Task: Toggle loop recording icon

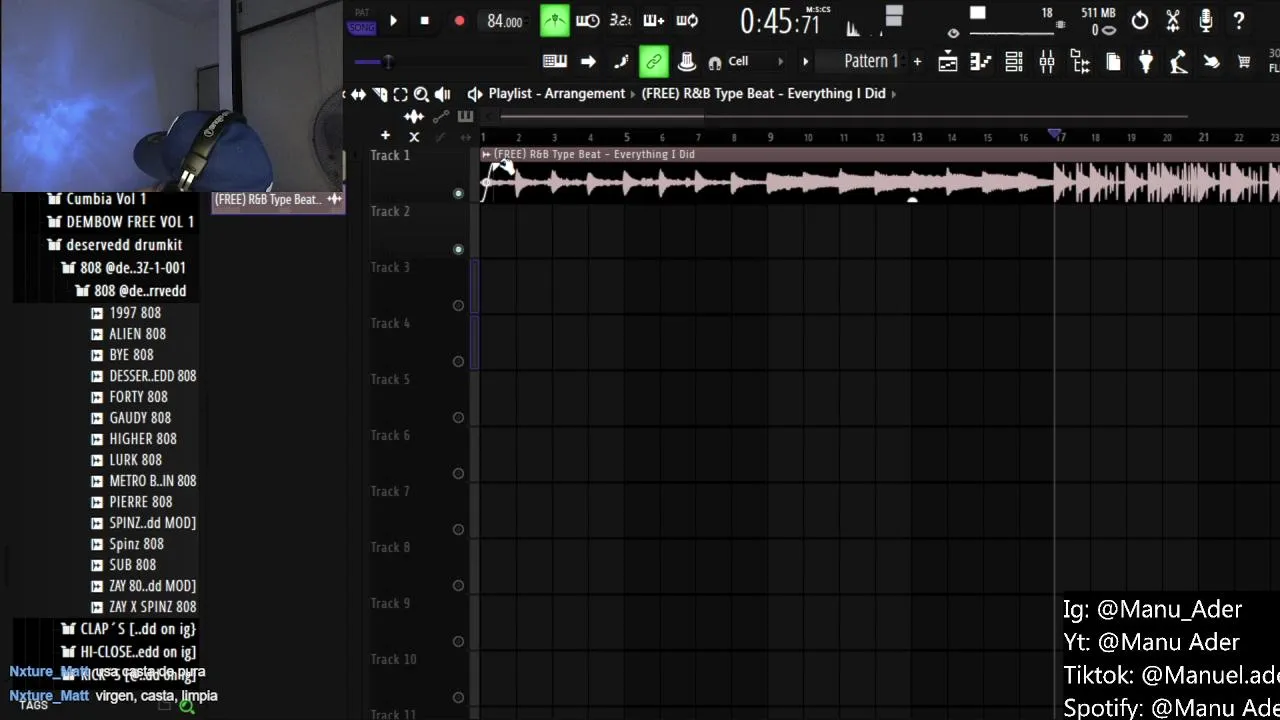Action: coord(686,20)
